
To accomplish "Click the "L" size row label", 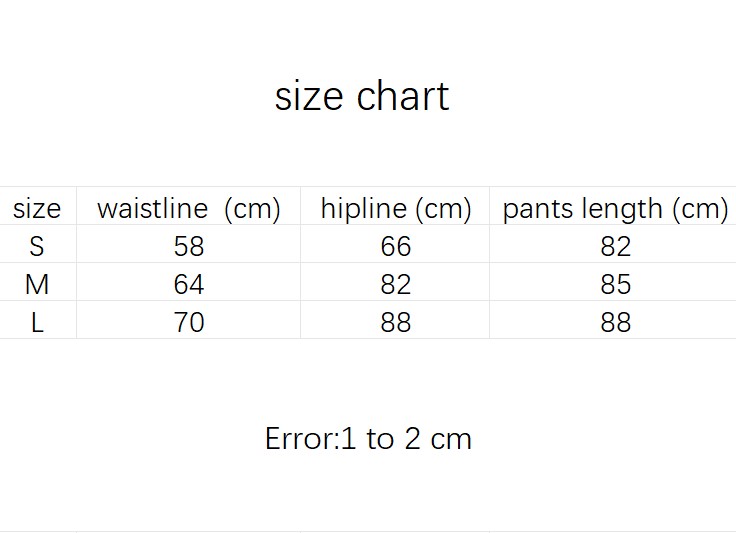I will point(37,322).
